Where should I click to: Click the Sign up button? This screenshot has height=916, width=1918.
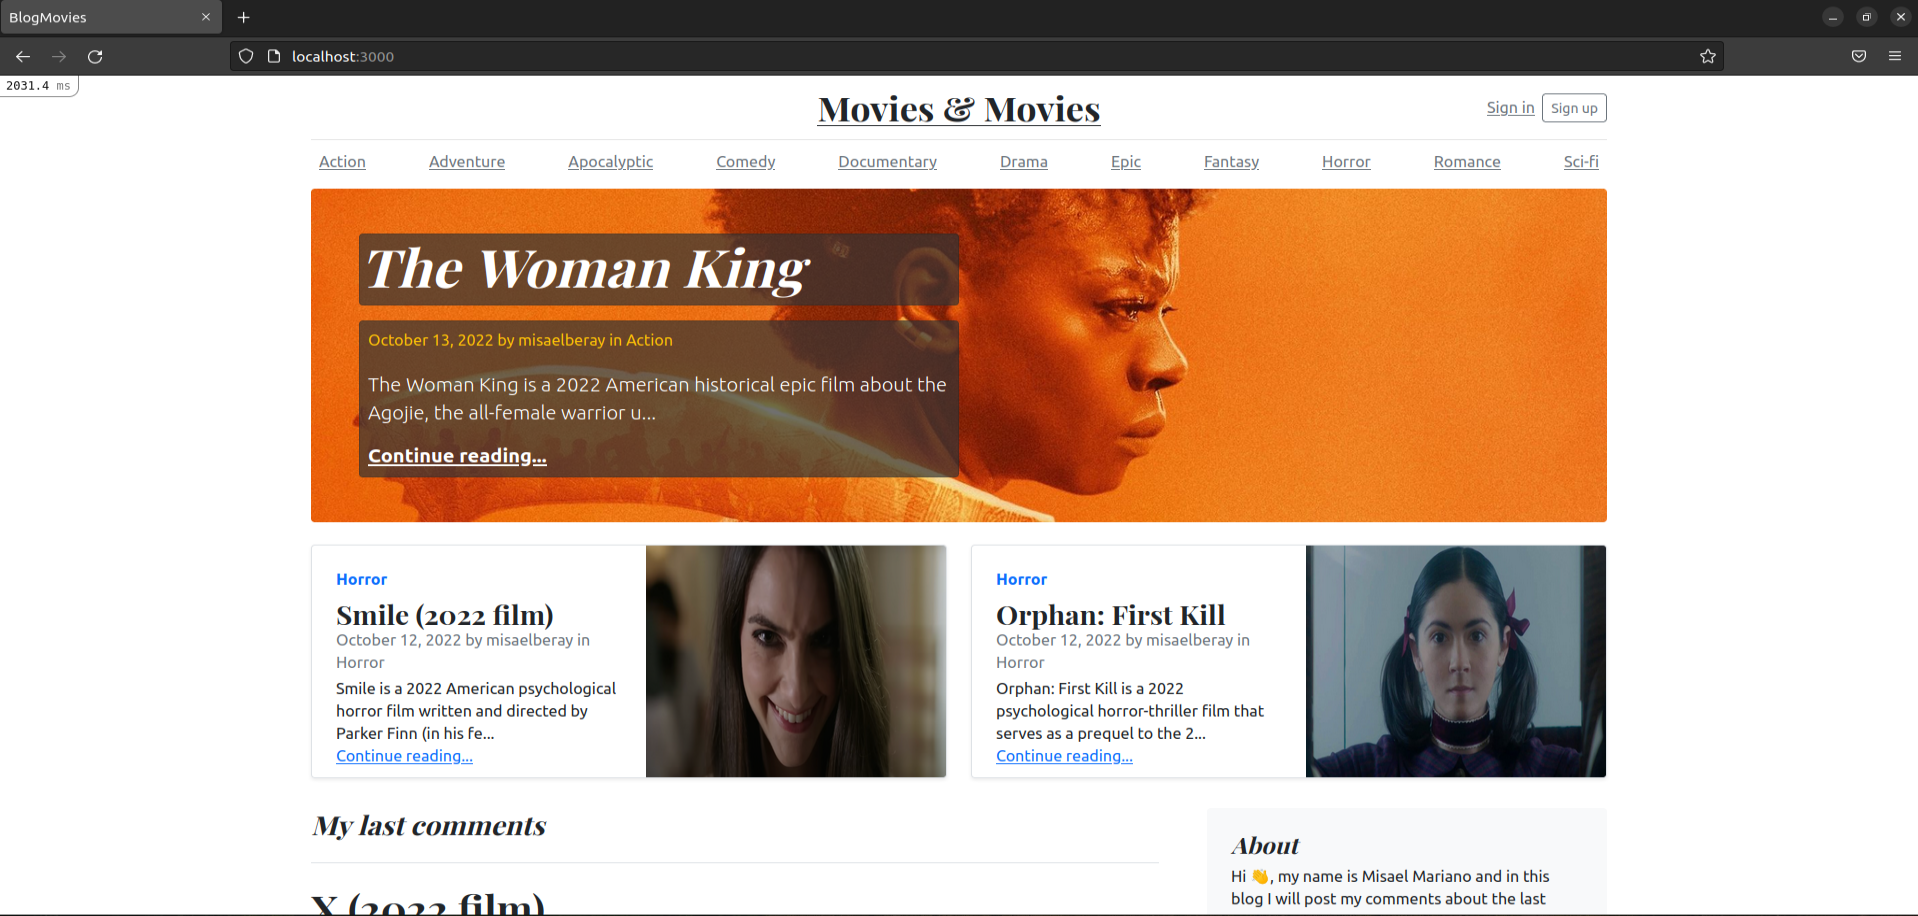click(1573, 107)
